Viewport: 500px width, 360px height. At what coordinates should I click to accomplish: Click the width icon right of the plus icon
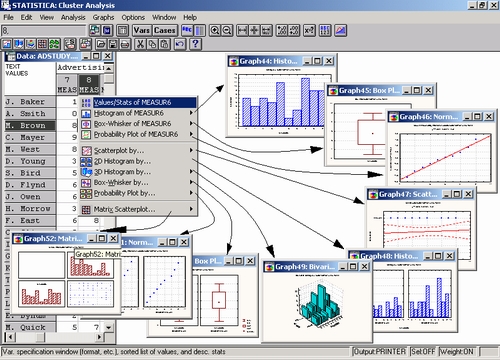point(266,31)
